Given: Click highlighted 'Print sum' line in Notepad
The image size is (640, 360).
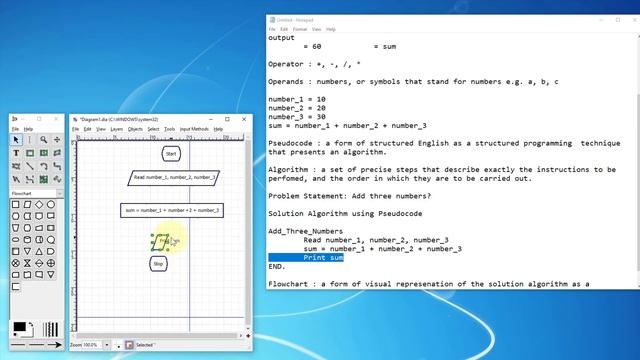Looking at the screenshot, I should 306,258.
